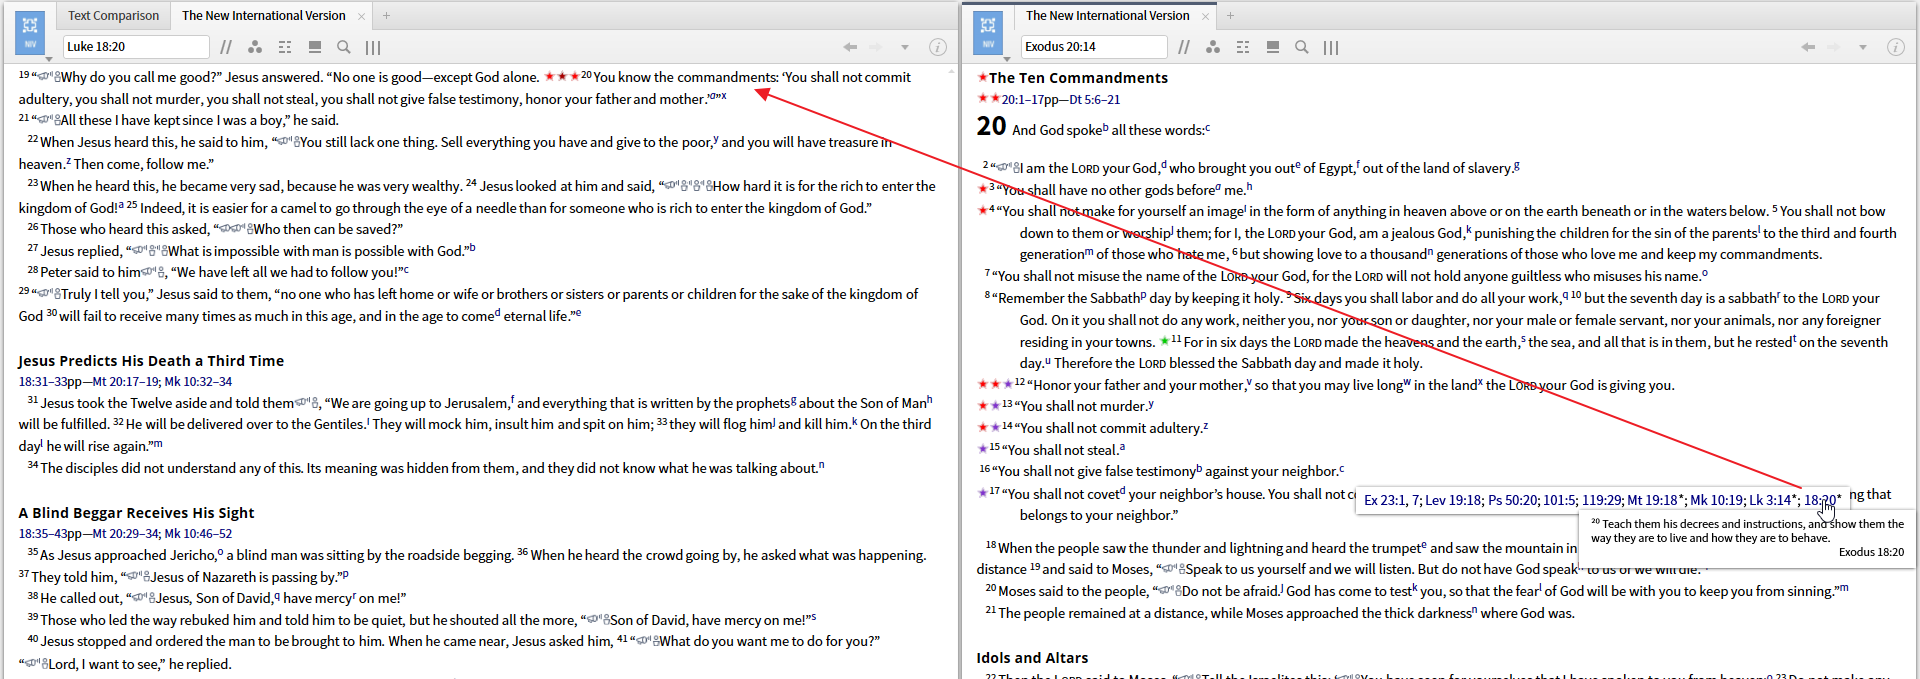Toggle interlinear view in the Luke pane

tap(285, 47)
